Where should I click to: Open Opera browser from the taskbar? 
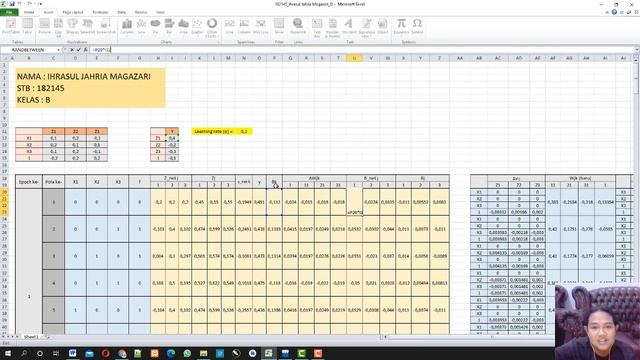coord(105,353)
